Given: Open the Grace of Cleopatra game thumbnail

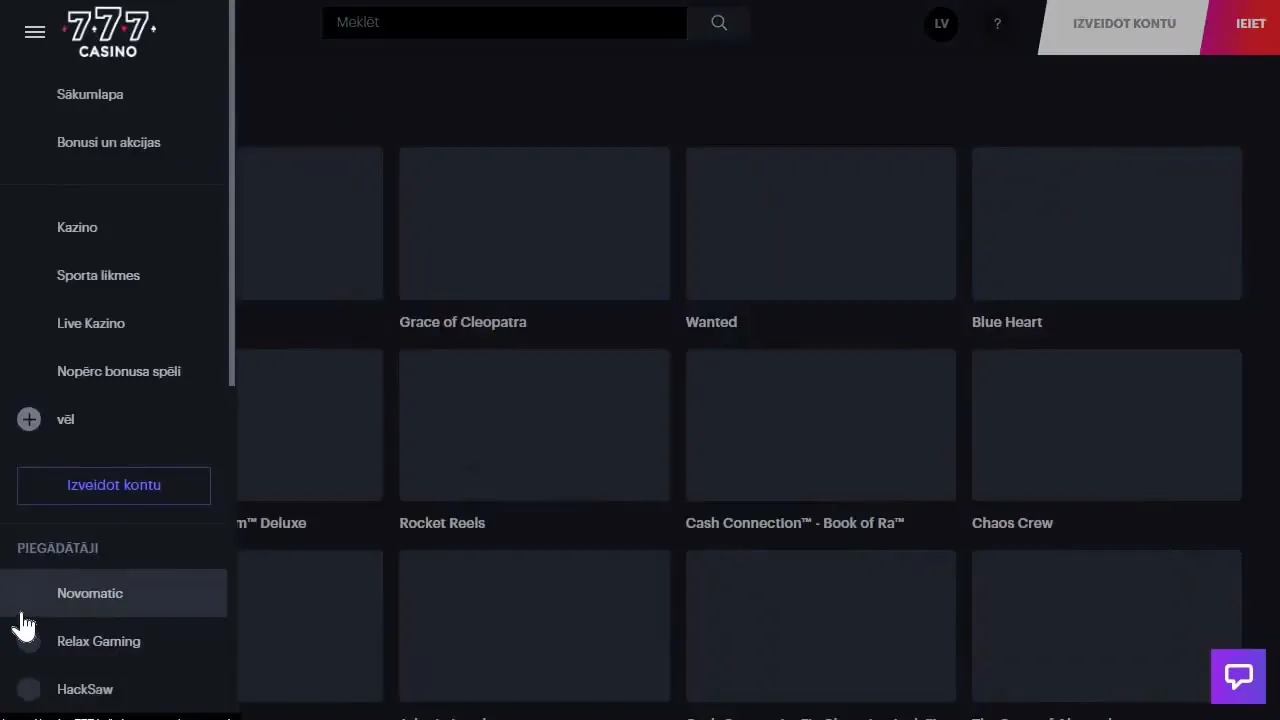Looking at the screenshot, I should click(534, 223).
